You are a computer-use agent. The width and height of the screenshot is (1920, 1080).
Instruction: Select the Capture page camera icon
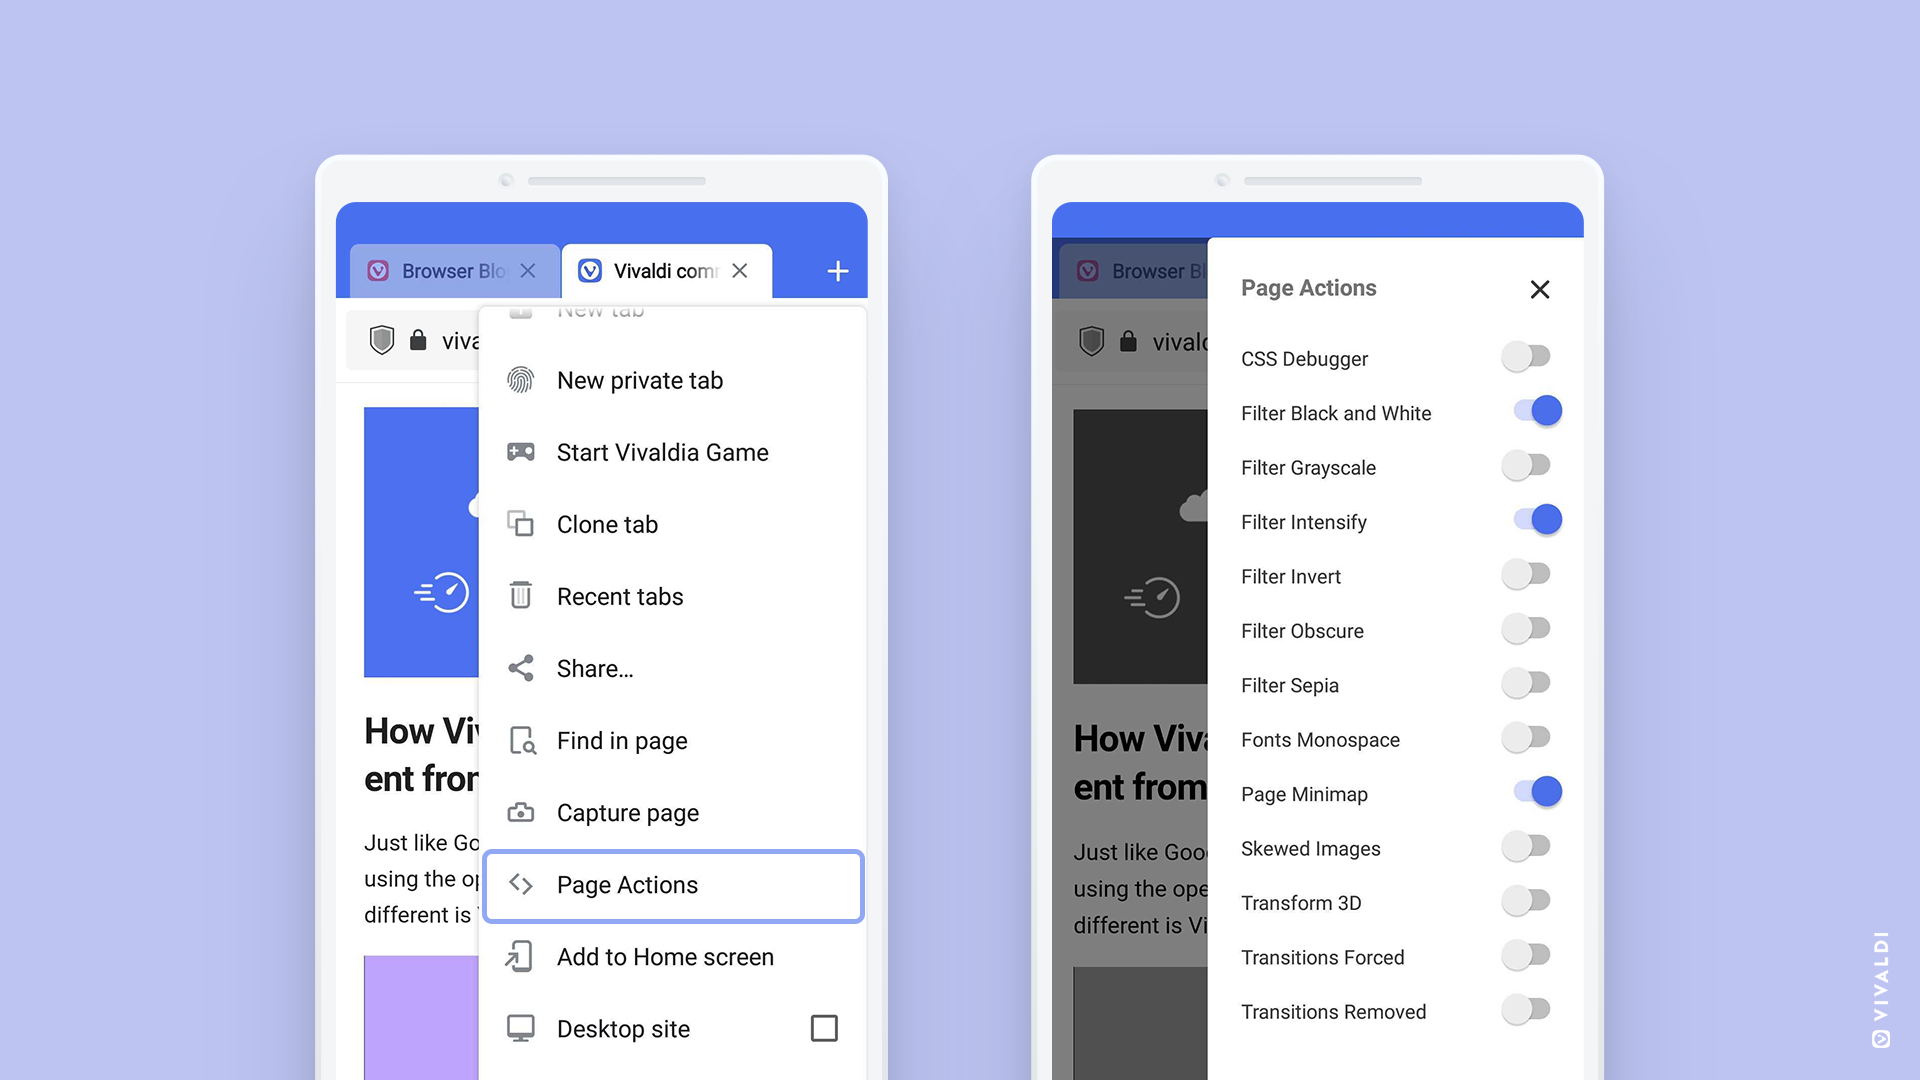[522, 812]
